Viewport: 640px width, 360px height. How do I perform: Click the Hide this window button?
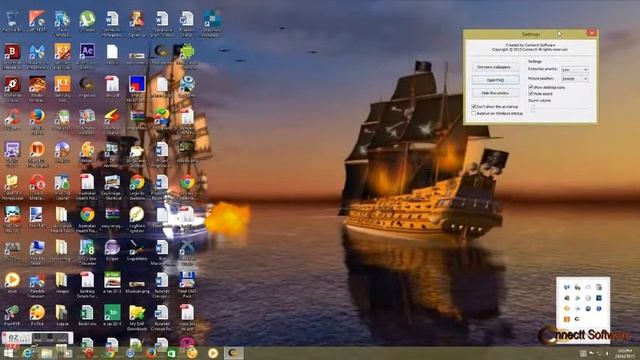click(x=496, y=93)
